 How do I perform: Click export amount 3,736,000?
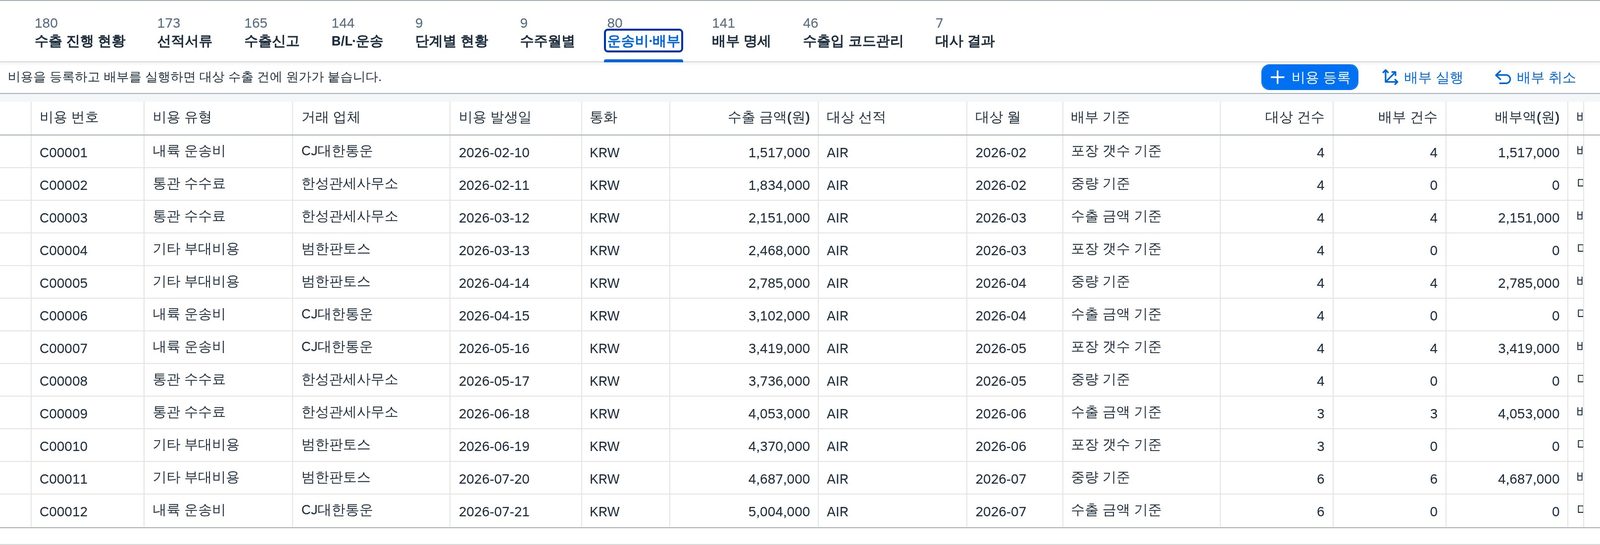coord(779,381)
